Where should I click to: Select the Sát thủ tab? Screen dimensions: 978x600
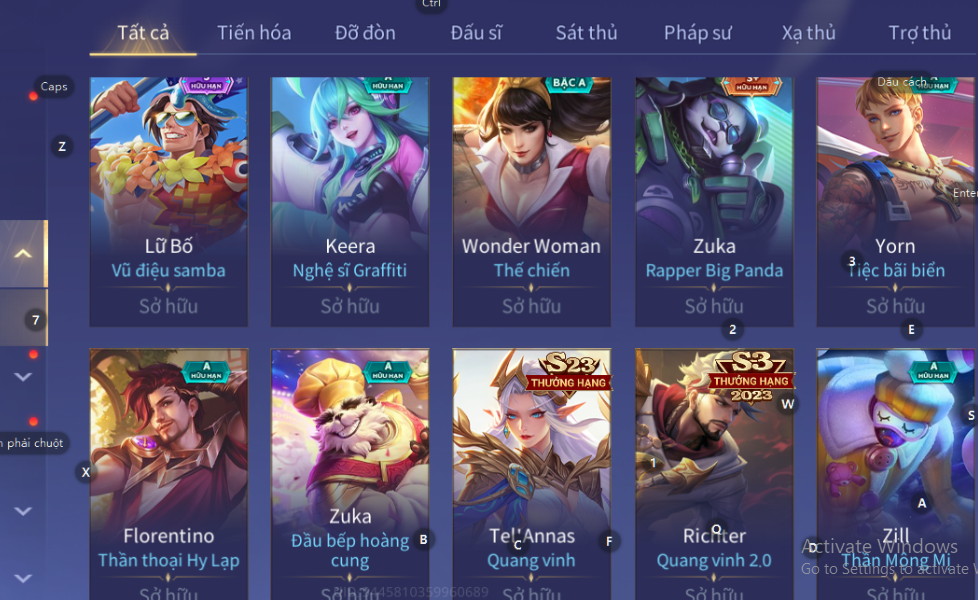click(x=586, y=32)
